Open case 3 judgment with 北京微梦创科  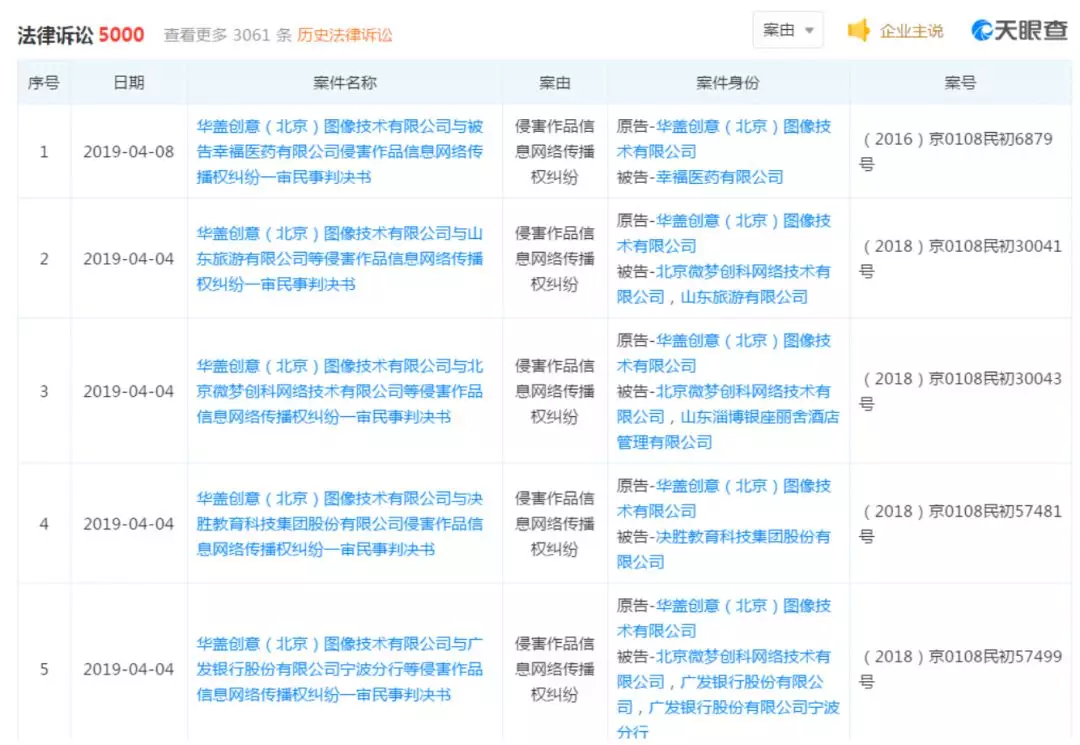tap(339, 391)
